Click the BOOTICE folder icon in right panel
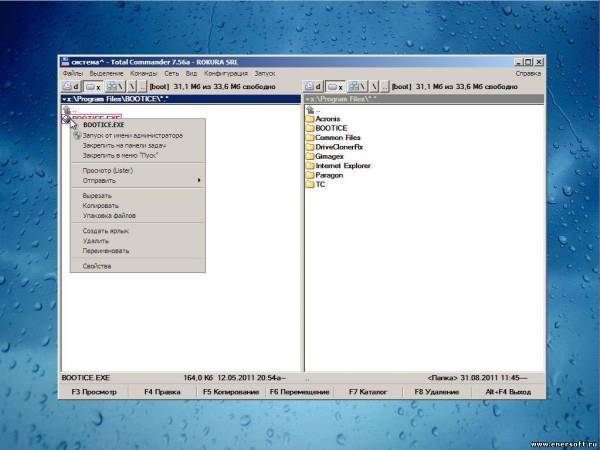The image size is (600, 450). tap(310, 128)
